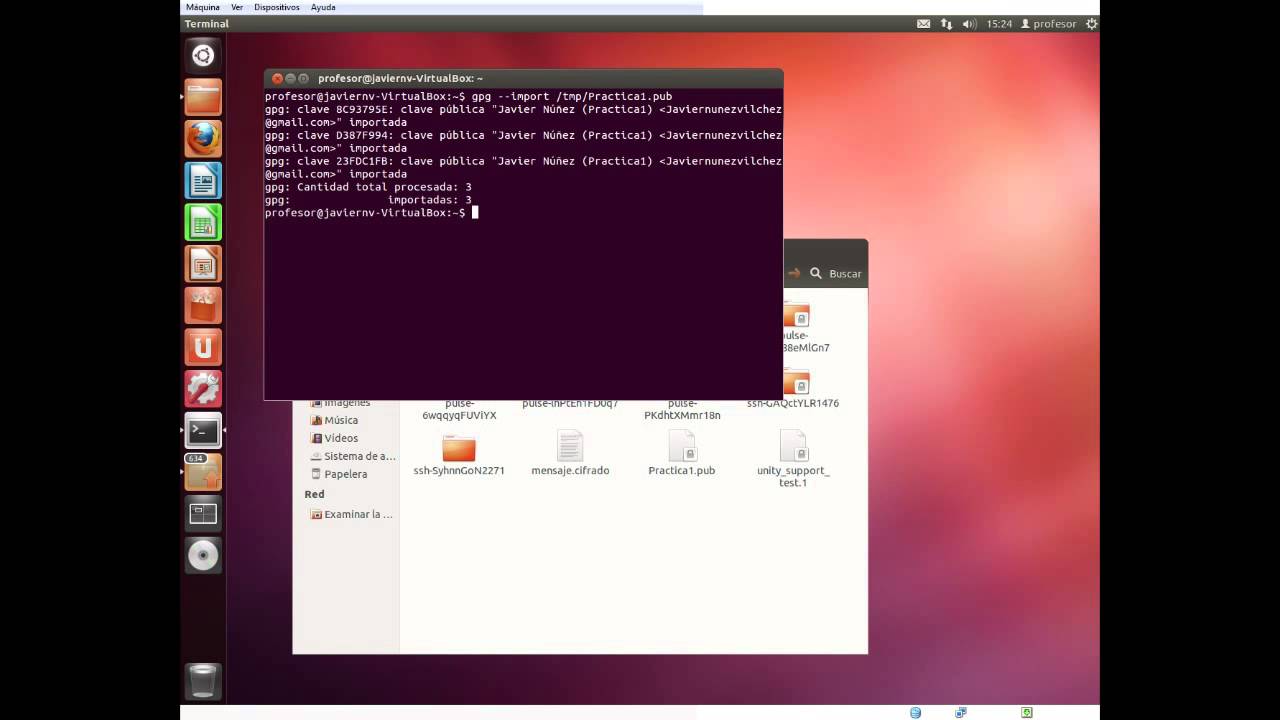Click the terminal prompt cursor line

pos(371,212)
